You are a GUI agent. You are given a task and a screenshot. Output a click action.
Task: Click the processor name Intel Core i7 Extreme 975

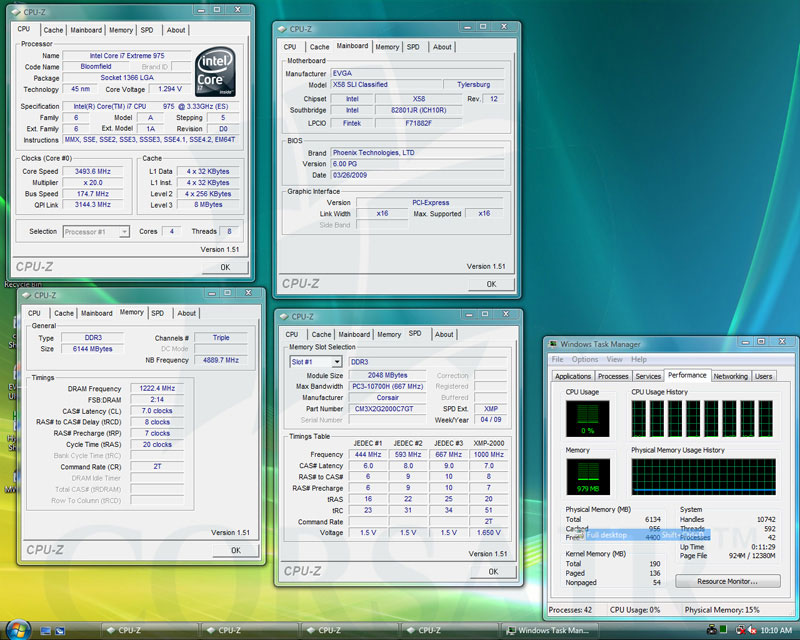127,56
